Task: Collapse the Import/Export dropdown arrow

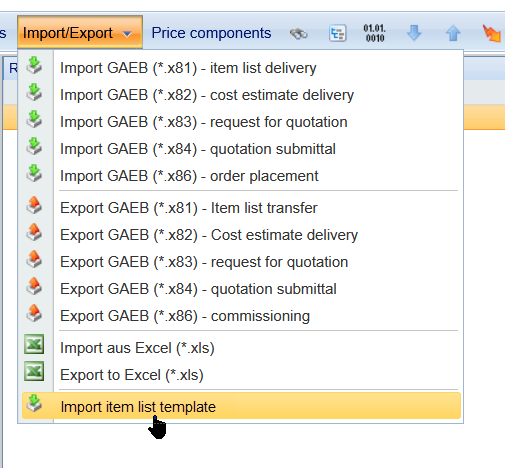Action: [127, 33]
